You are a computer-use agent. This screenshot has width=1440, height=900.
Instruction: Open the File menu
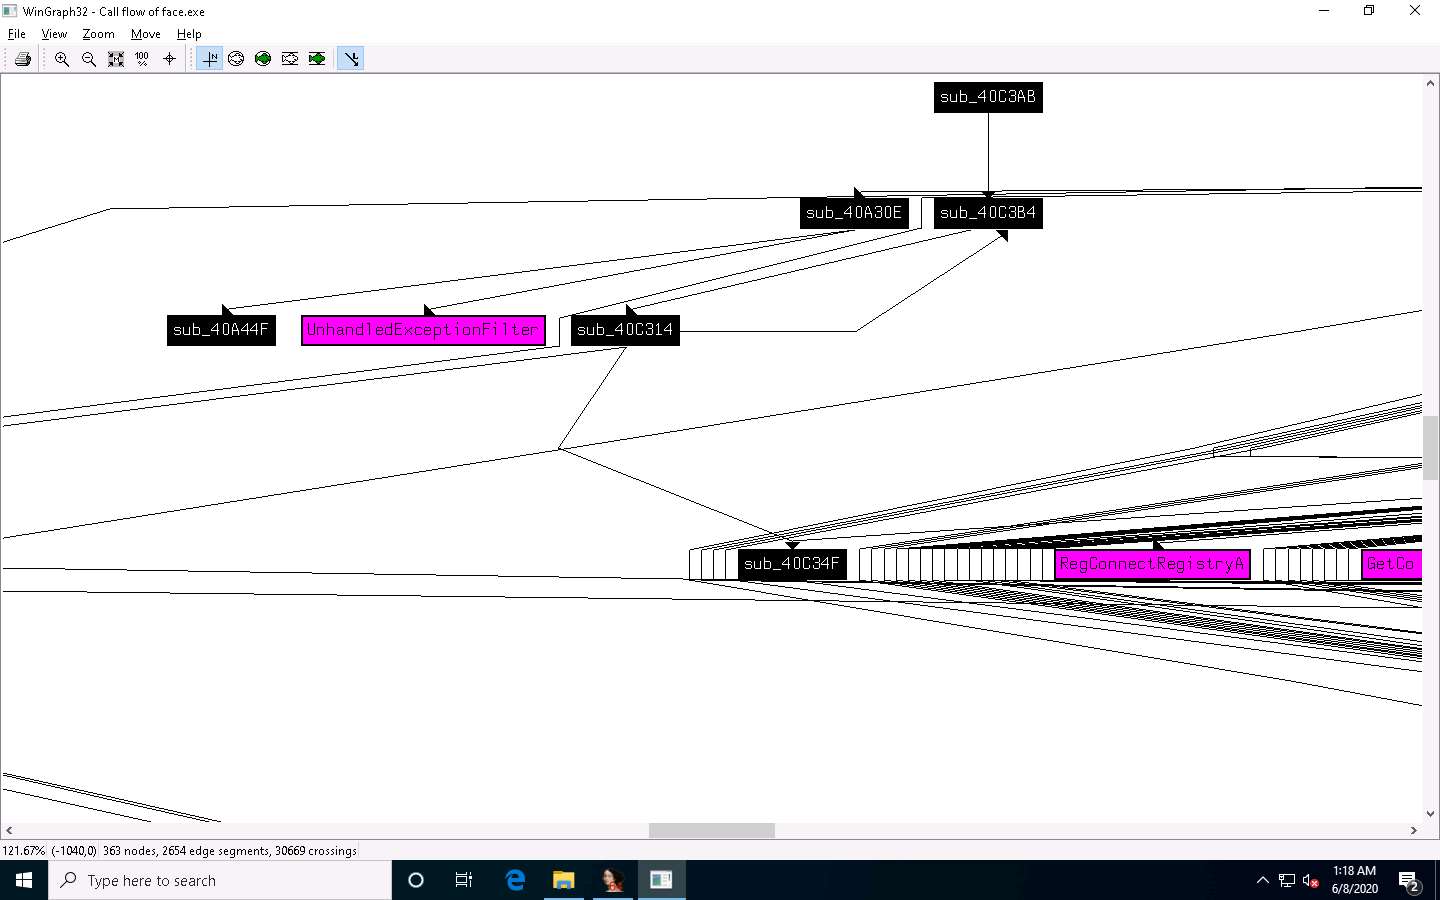[17, 34]
